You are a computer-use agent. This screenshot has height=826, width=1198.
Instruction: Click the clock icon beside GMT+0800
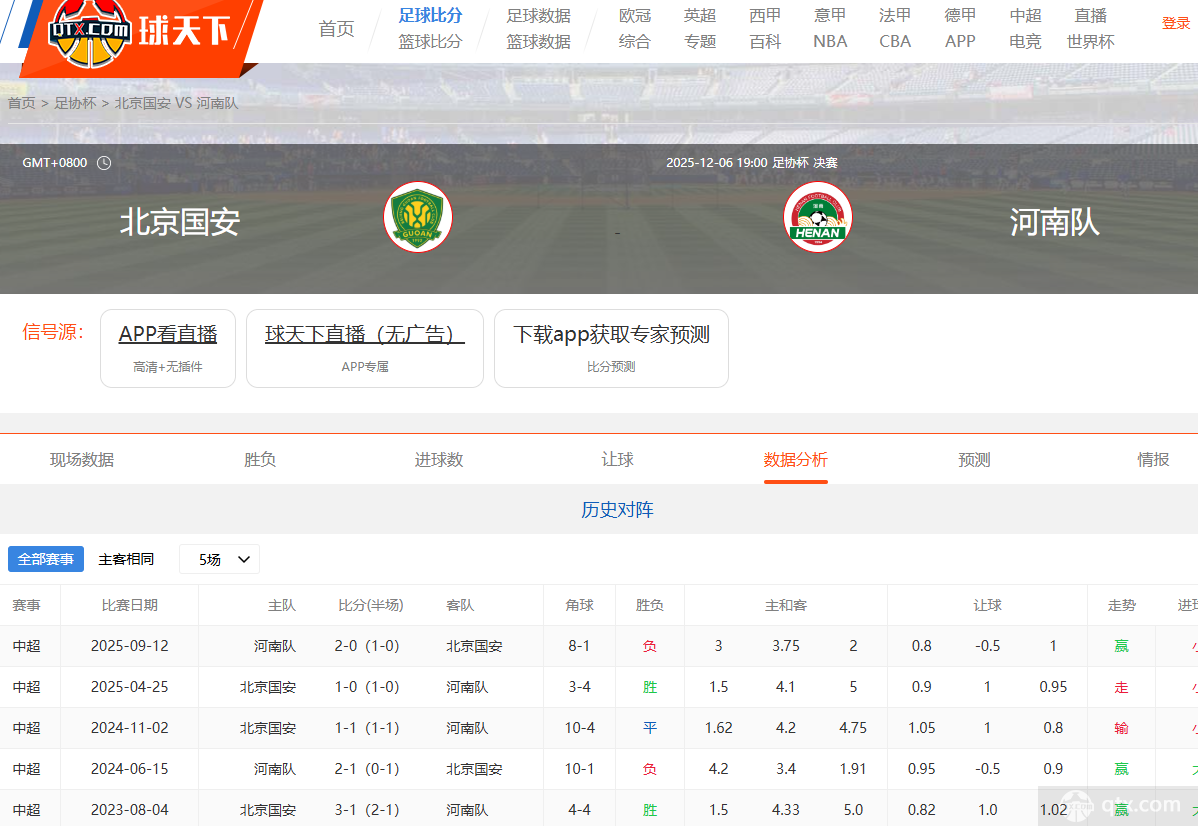[104, 161]
